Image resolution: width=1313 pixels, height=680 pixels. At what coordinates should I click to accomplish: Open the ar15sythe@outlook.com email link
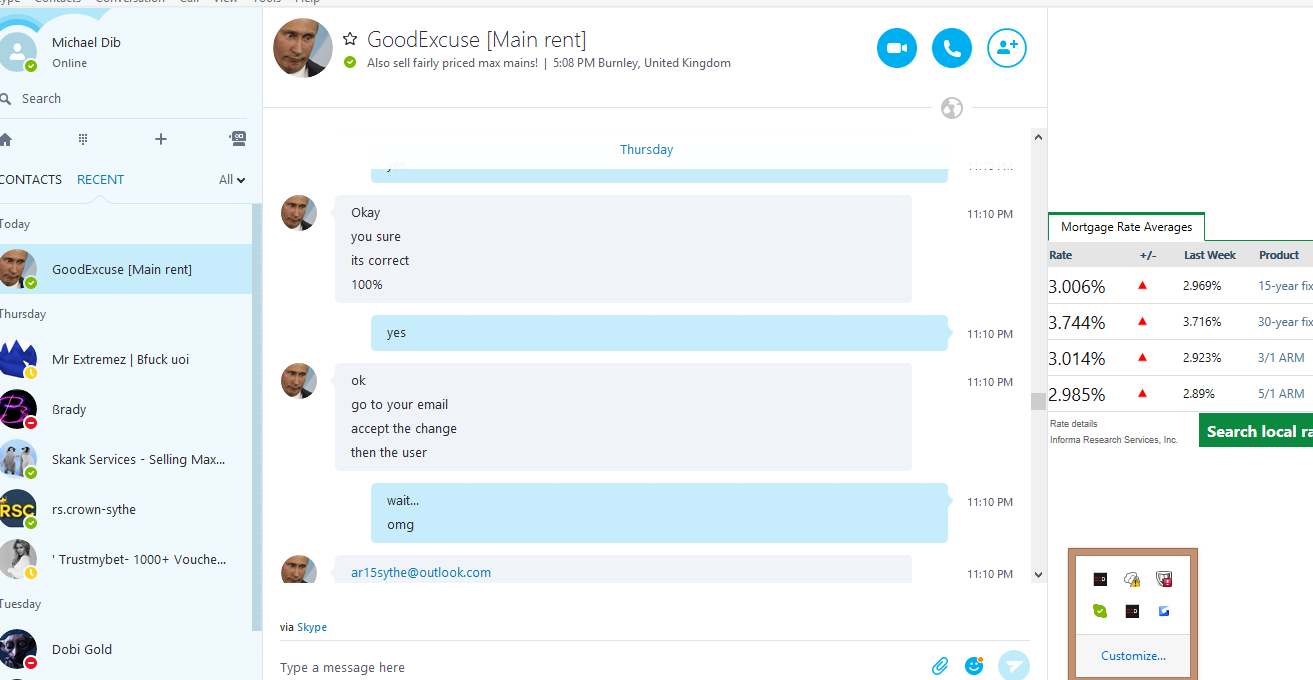click(421, 573)
